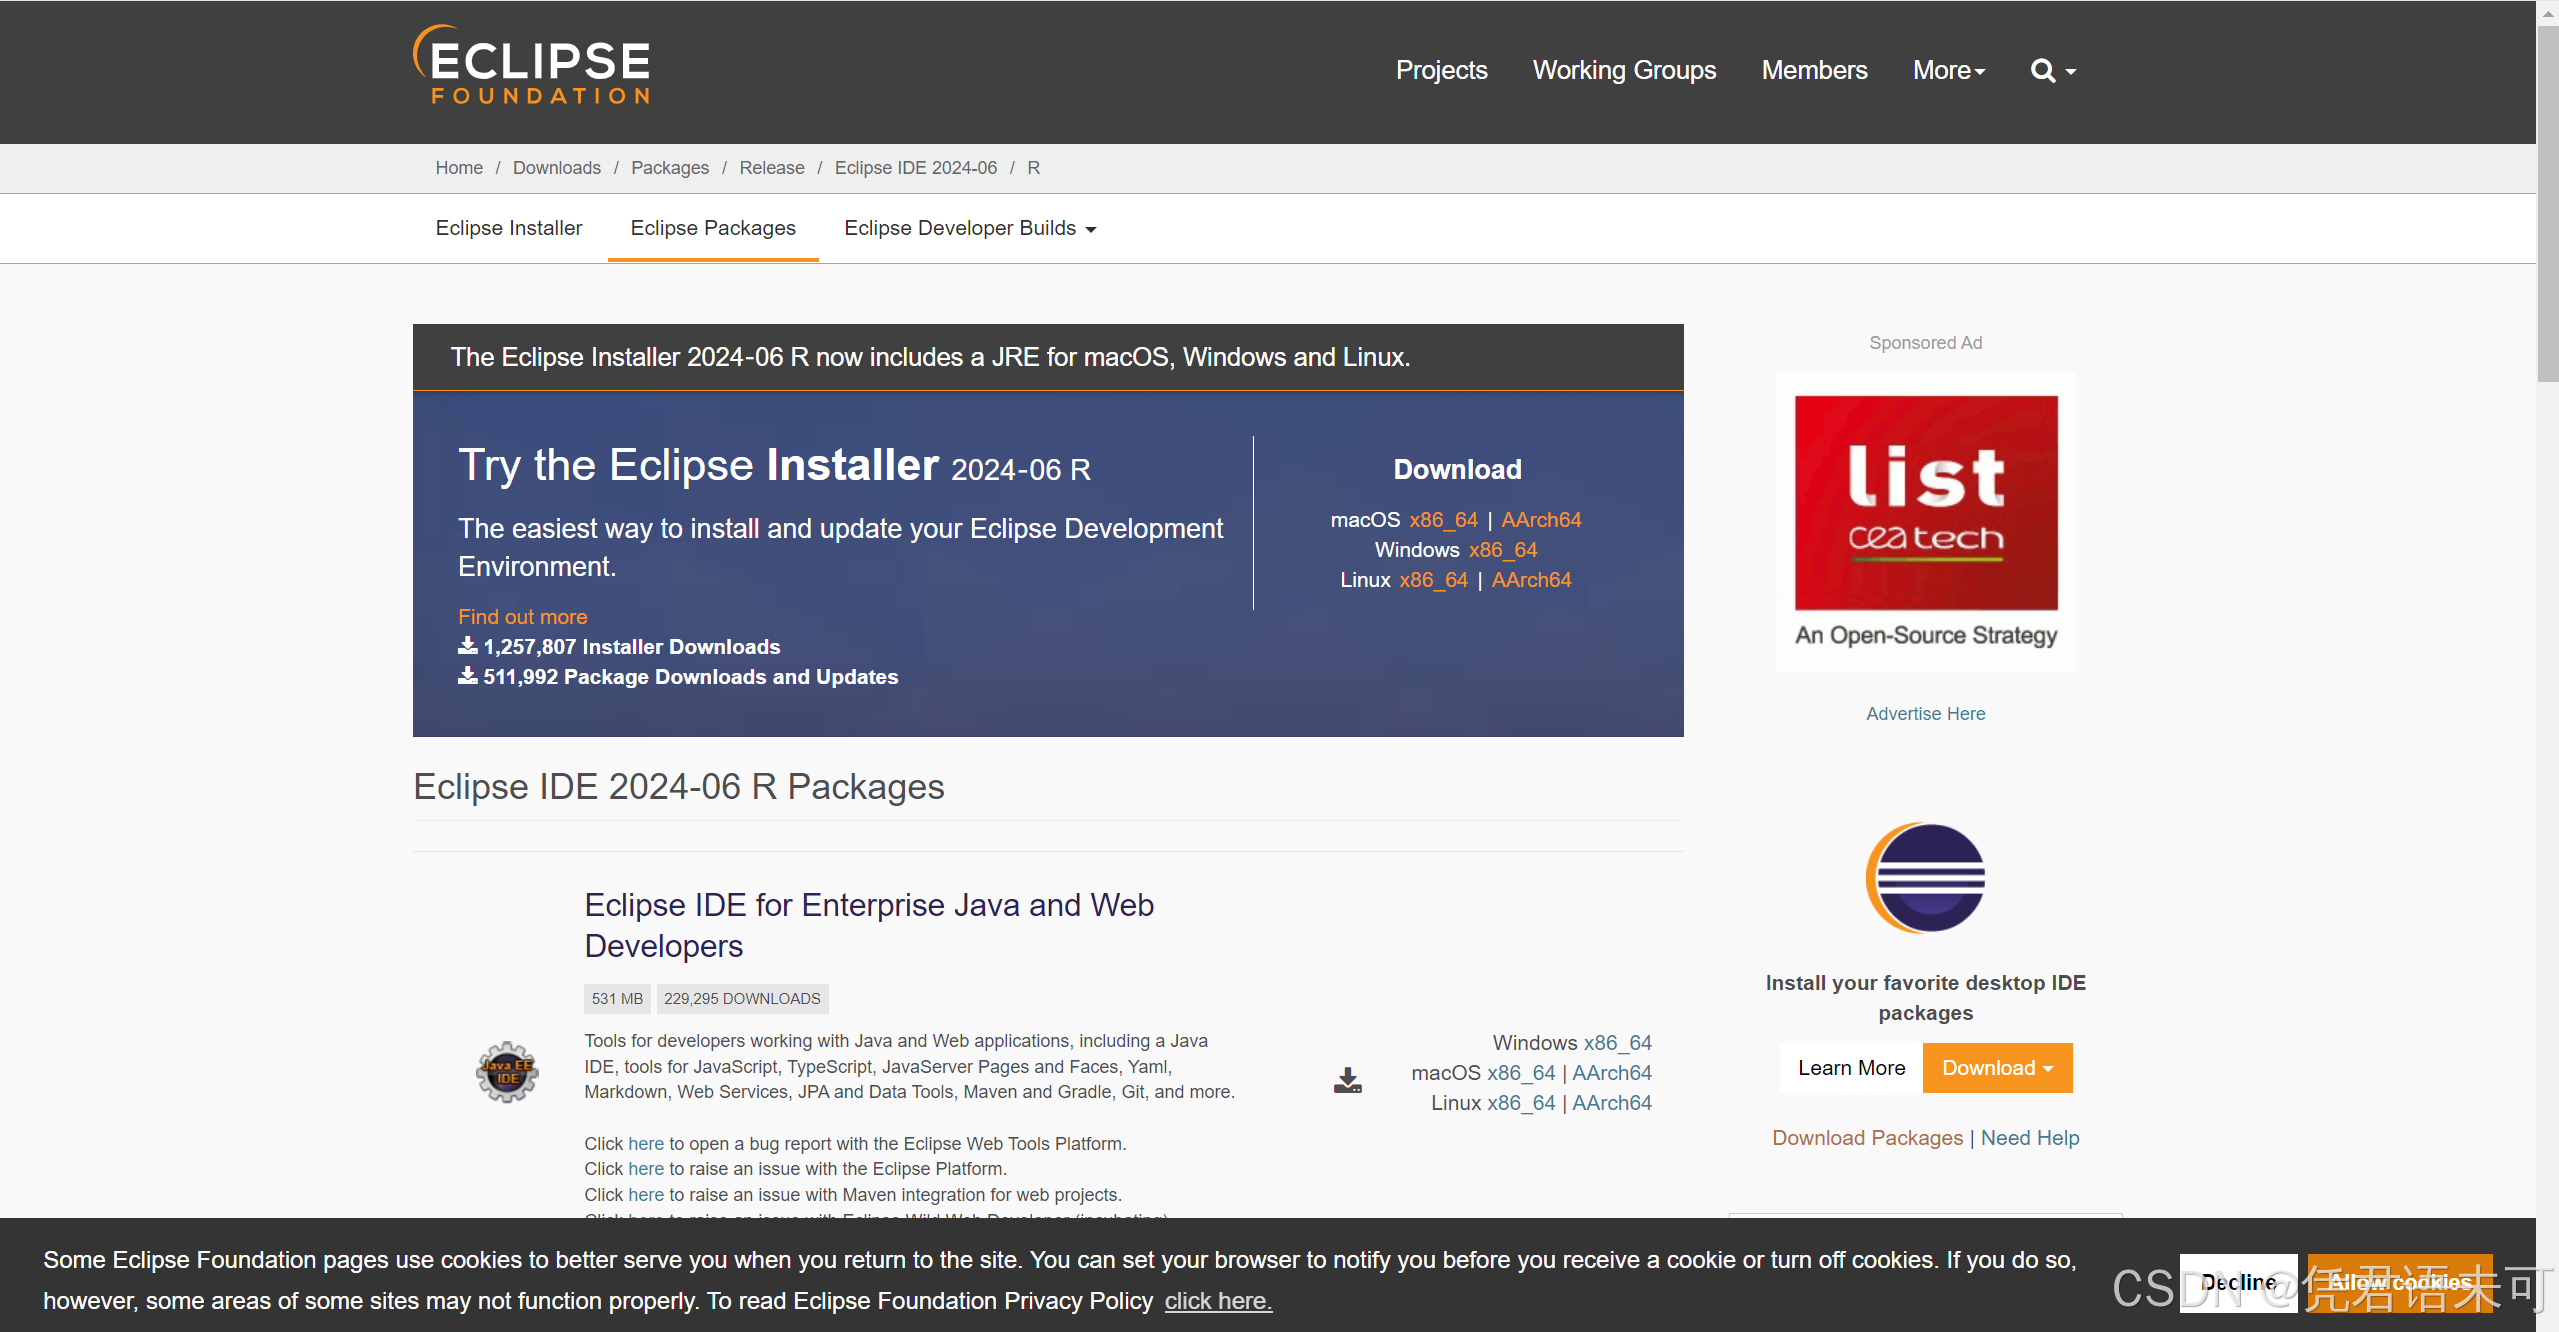Decline cookies in the banner
Viewport: 2559px width, 1332px height.
tap(2238, 1283)
